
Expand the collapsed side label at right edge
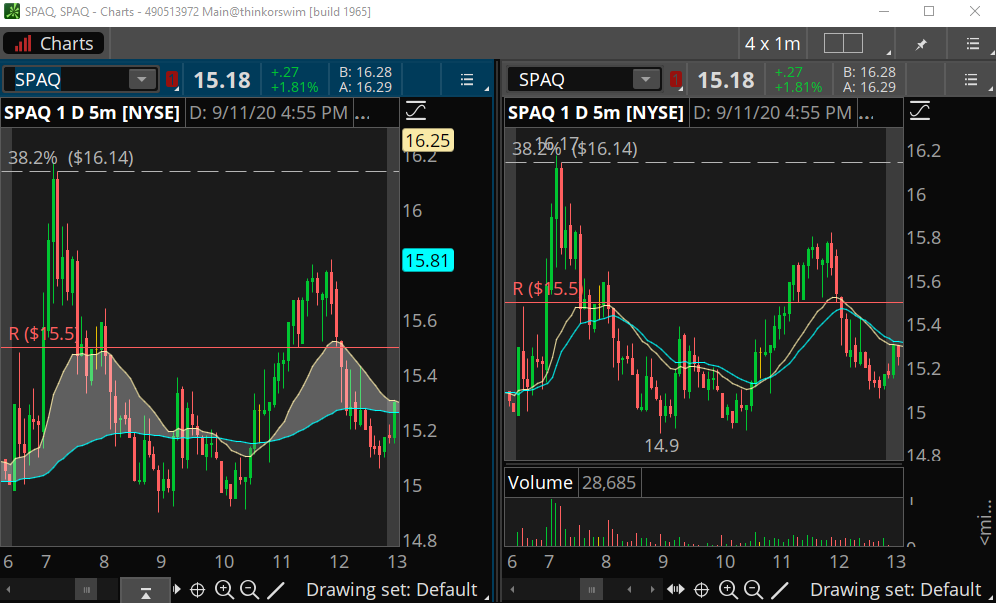pyautogui.click(x=986, y=522)
